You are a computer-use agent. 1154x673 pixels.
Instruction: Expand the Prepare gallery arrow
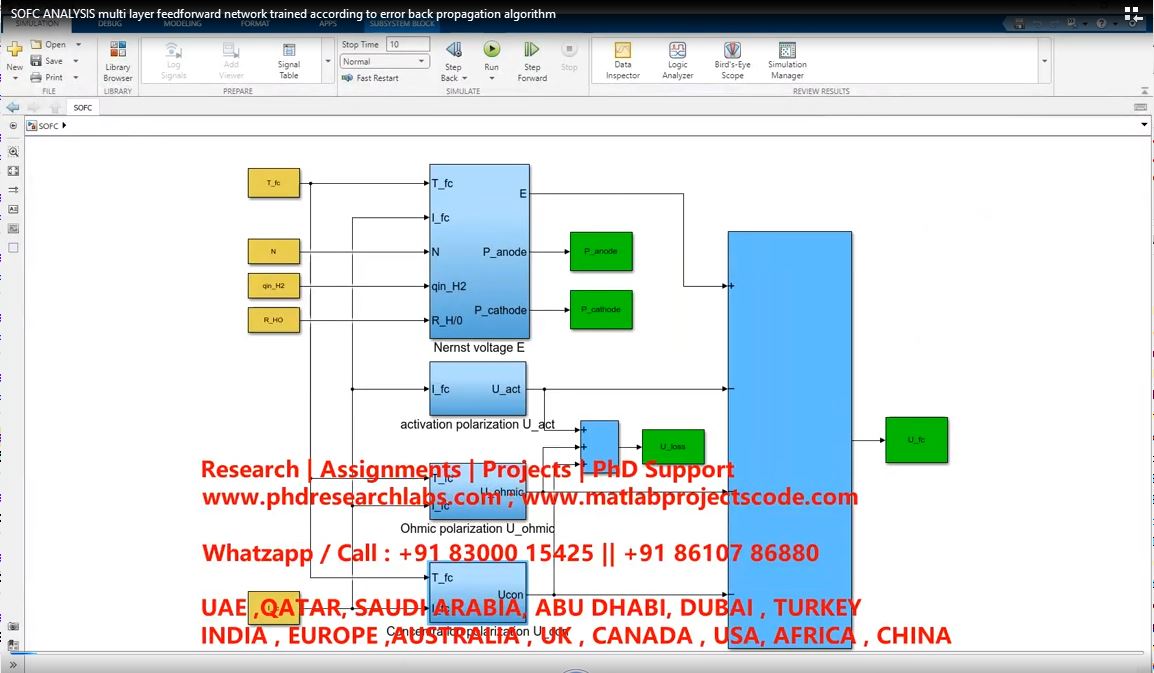(x=328, y=61)
